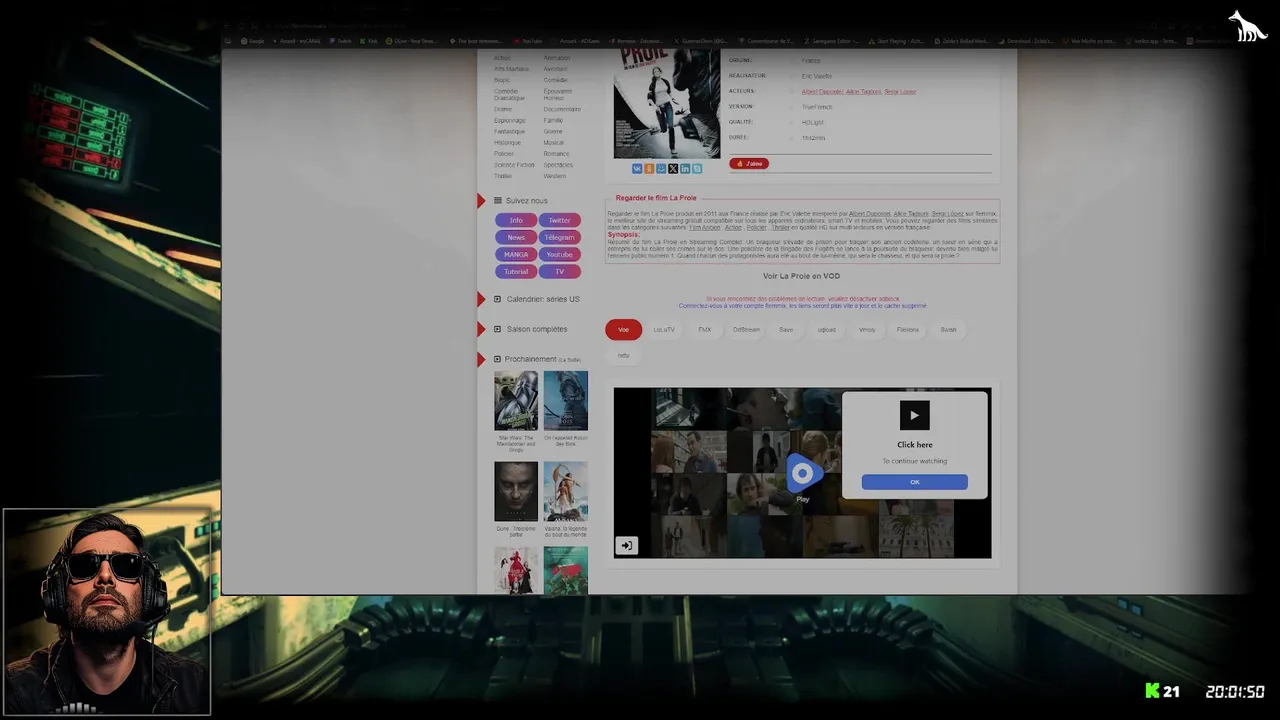
Task: Click the login arrow icon in player
Action: (x=626, y=545)
